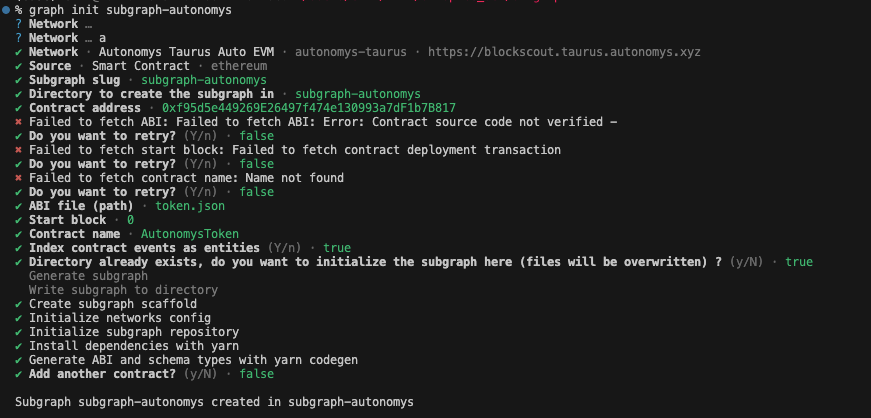Click the green checkmark beside Contract address
Image resolution: width=871 pixels, height=418 pixels.
coord(19,108)
